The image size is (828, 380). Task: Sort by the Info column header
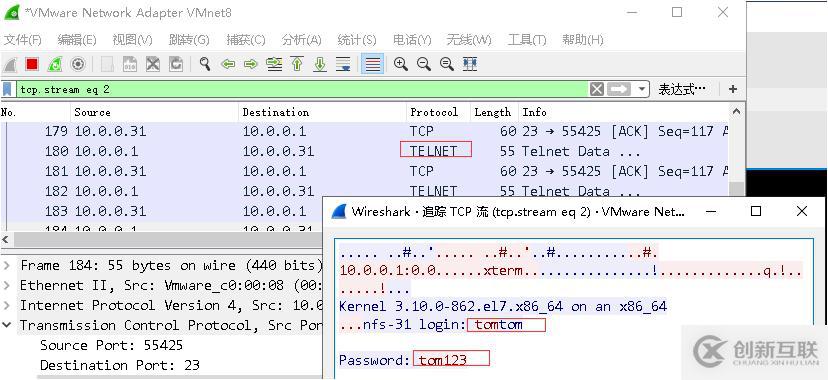(623, 112)
